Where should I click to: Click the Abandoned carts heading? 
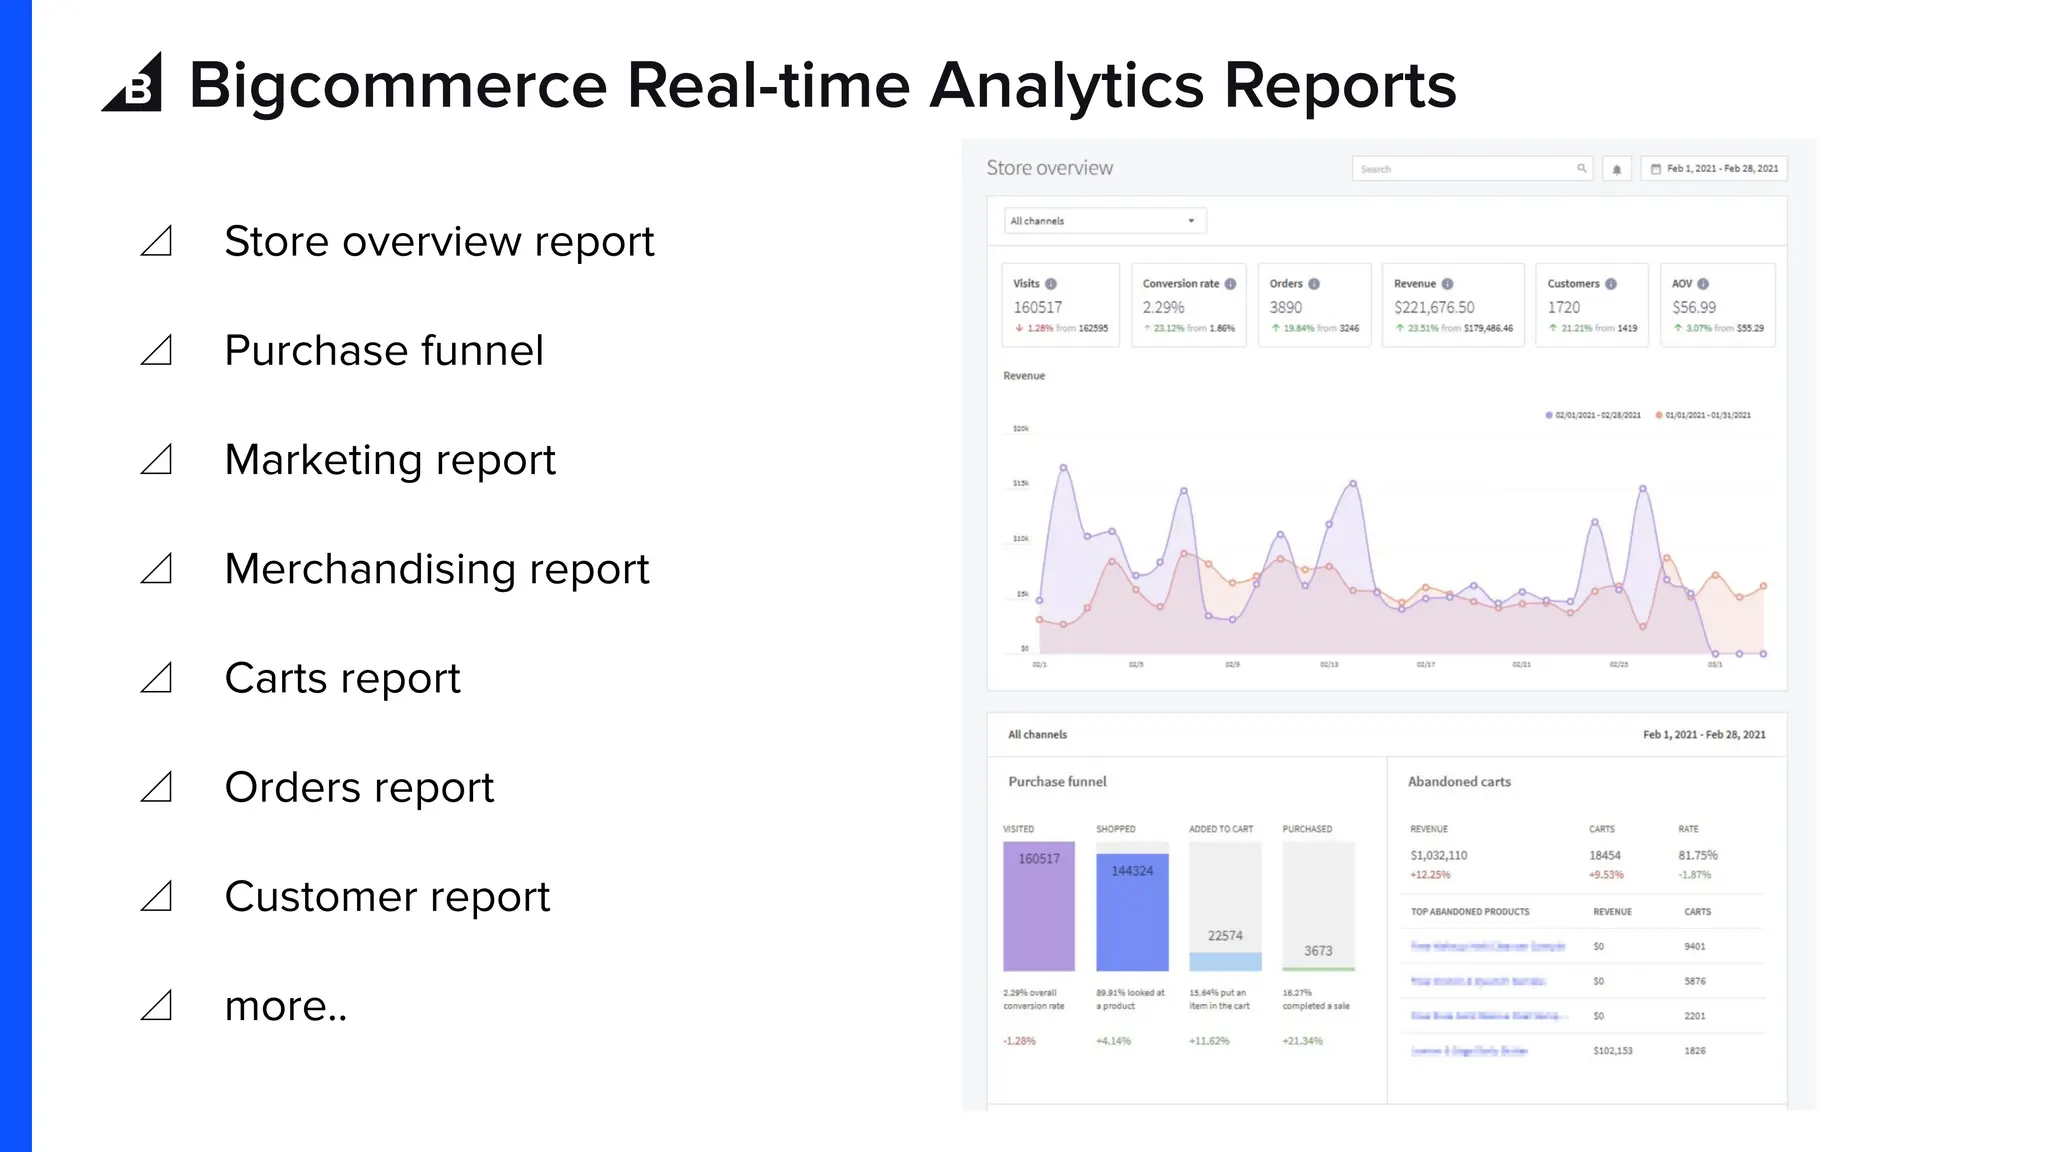click(1459, 782)
